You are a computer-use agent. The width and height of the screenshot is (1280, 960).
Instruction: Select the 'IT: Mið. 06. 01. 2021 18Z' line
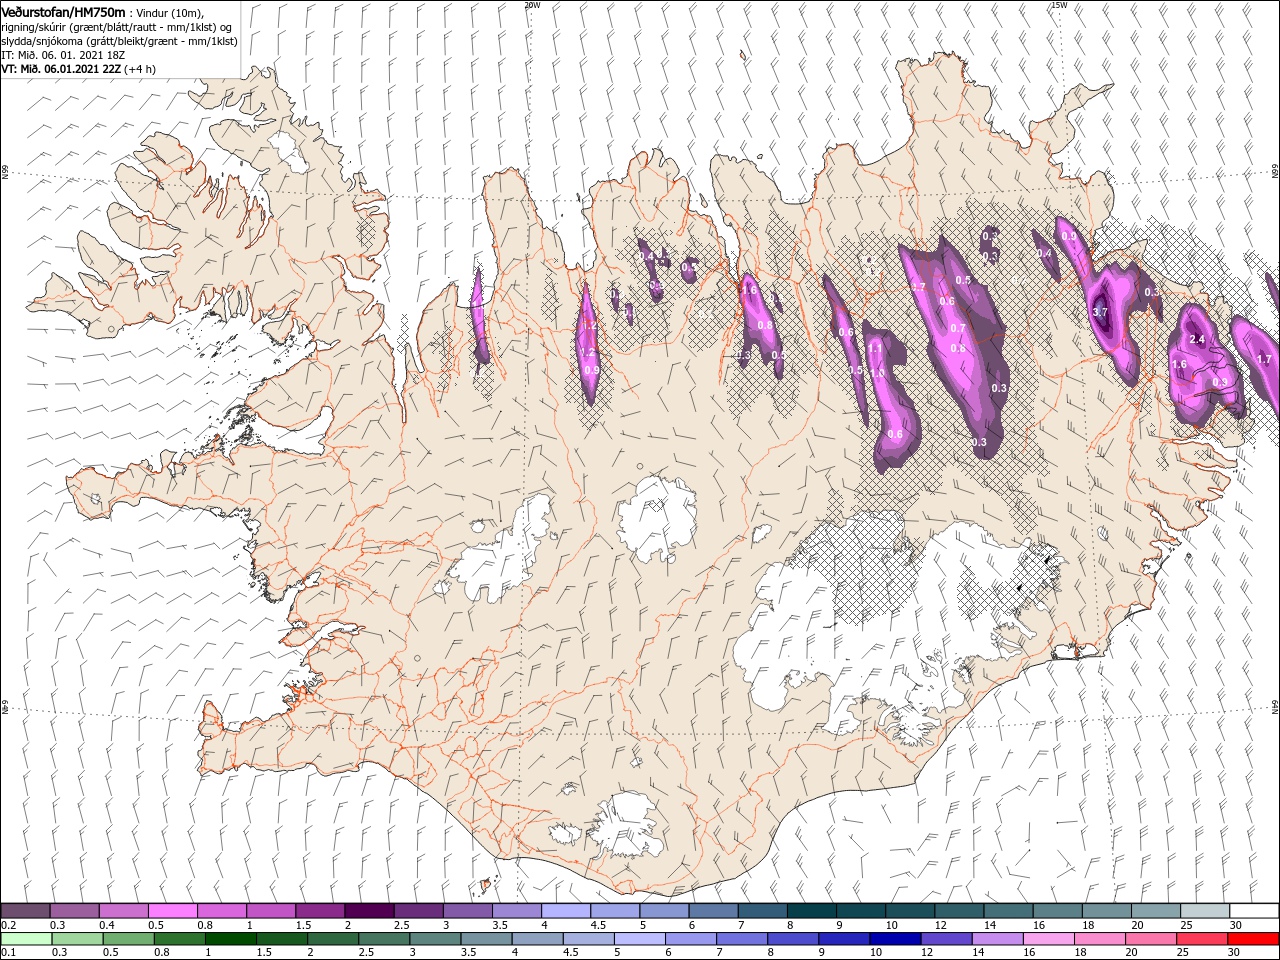tap(62, 55)
